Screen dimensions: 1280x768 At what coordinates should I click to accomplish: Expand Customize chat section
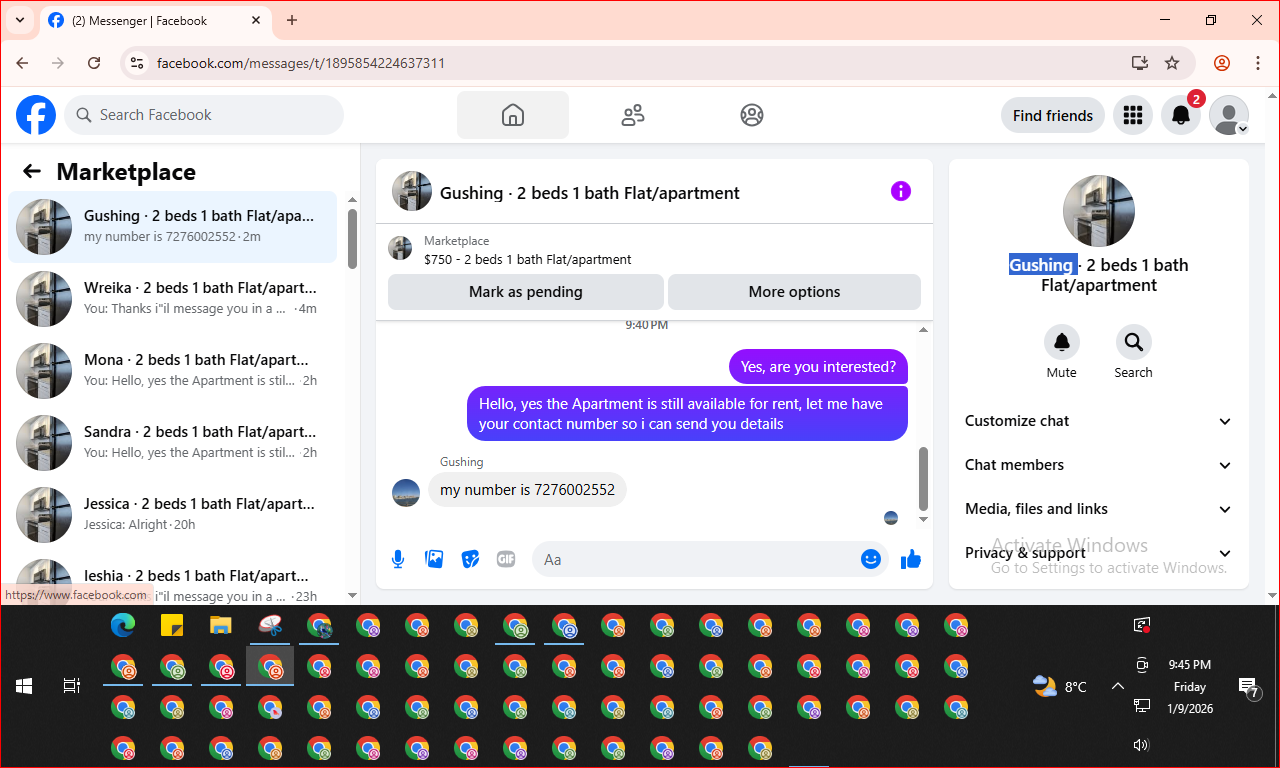click(1099, 421)
